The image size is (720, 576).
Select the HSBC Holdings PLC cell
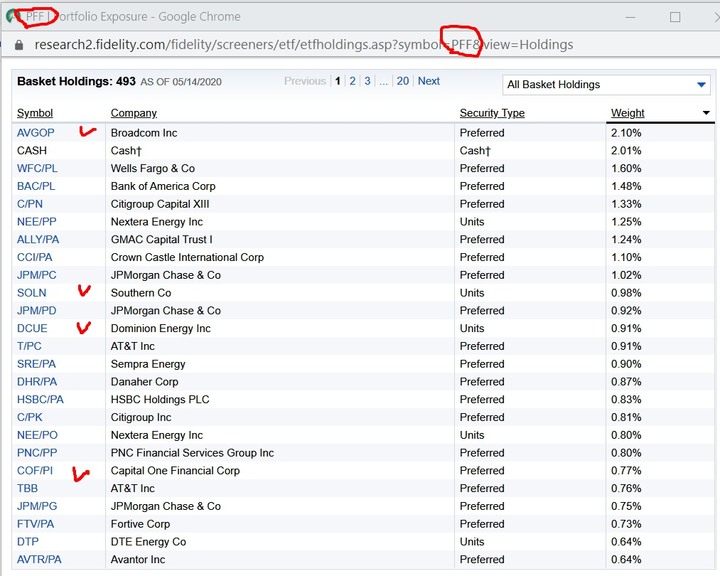coord(160,400)
